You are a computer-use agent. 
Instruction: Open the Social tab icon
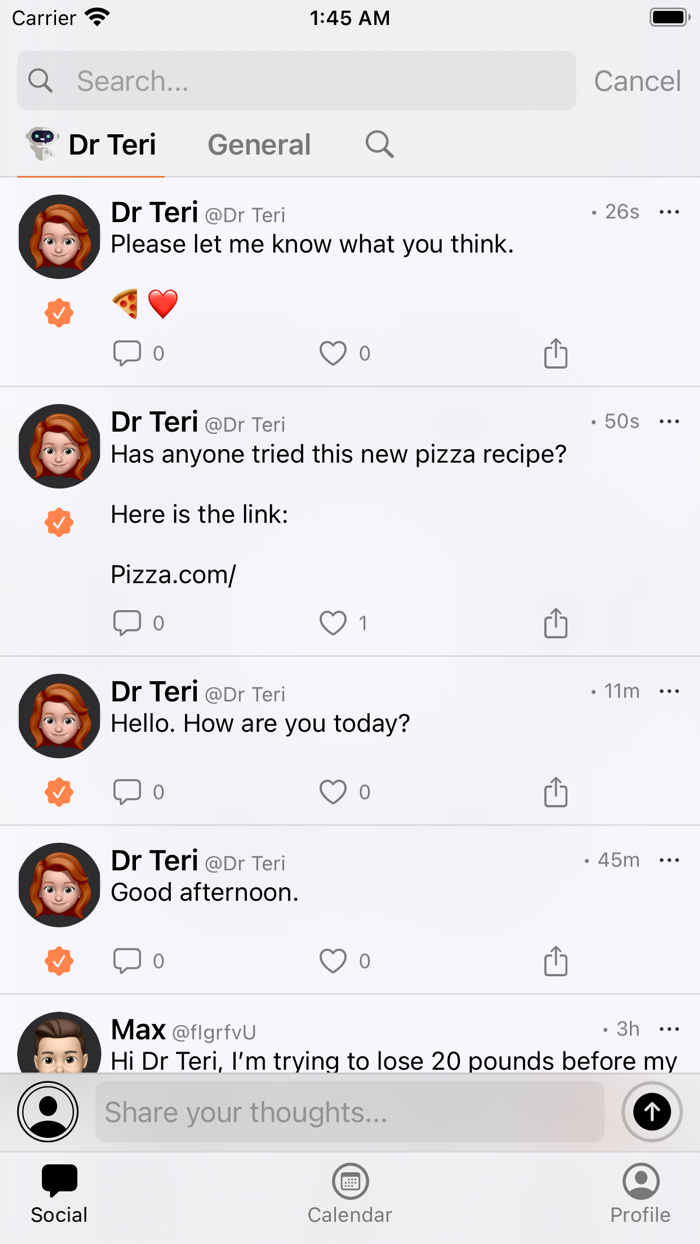pyautogui.click(x=58, y=1181)
